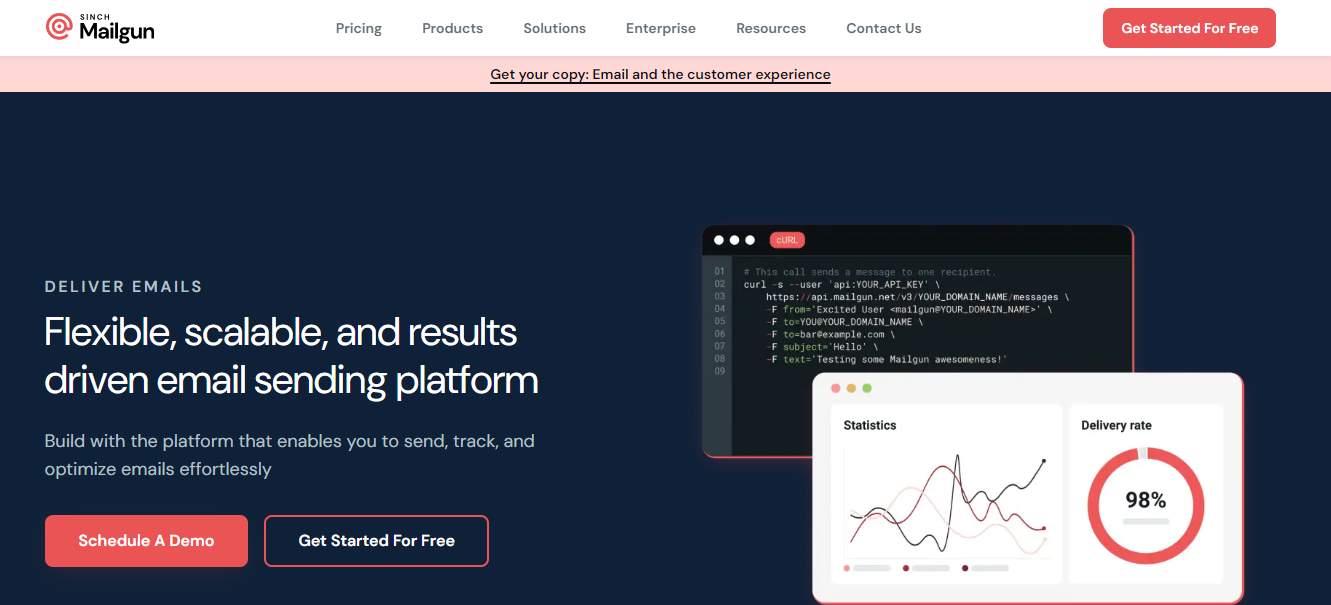Open the Products navigation menu
This screenshot has height=605, width=1331.
(x=452, y=28)
